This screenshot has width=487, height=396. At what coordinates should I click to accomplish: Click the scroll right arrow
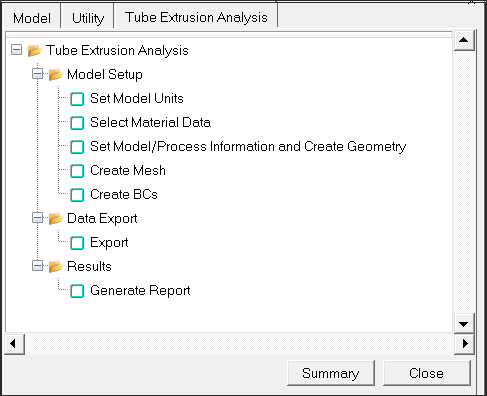[464, 343]
